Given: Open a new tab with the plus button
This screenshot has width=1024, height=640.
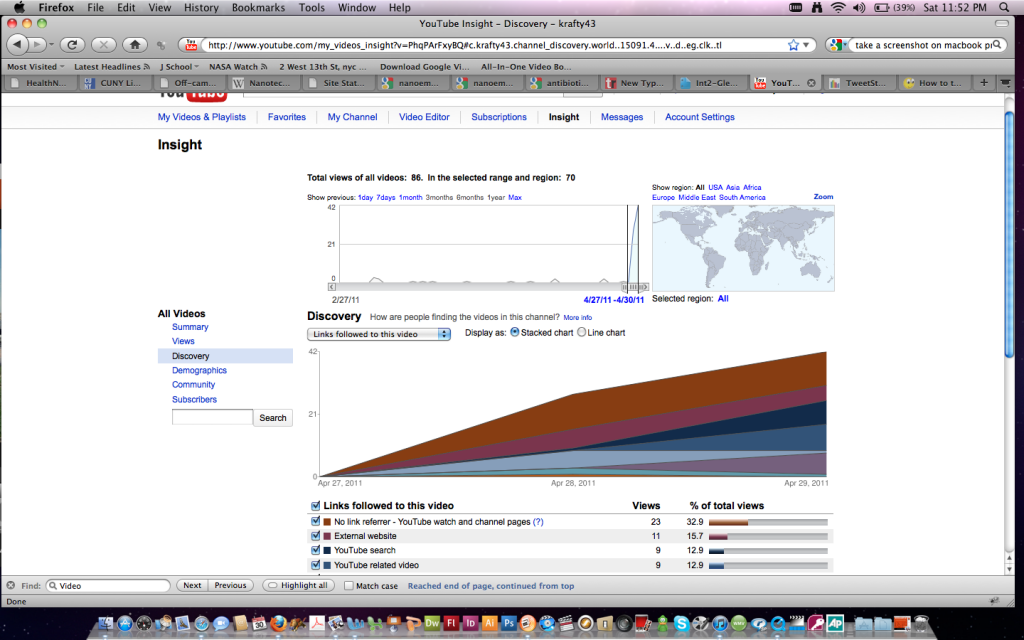Looking at the screenshot, I should click(x=984, y=83).
